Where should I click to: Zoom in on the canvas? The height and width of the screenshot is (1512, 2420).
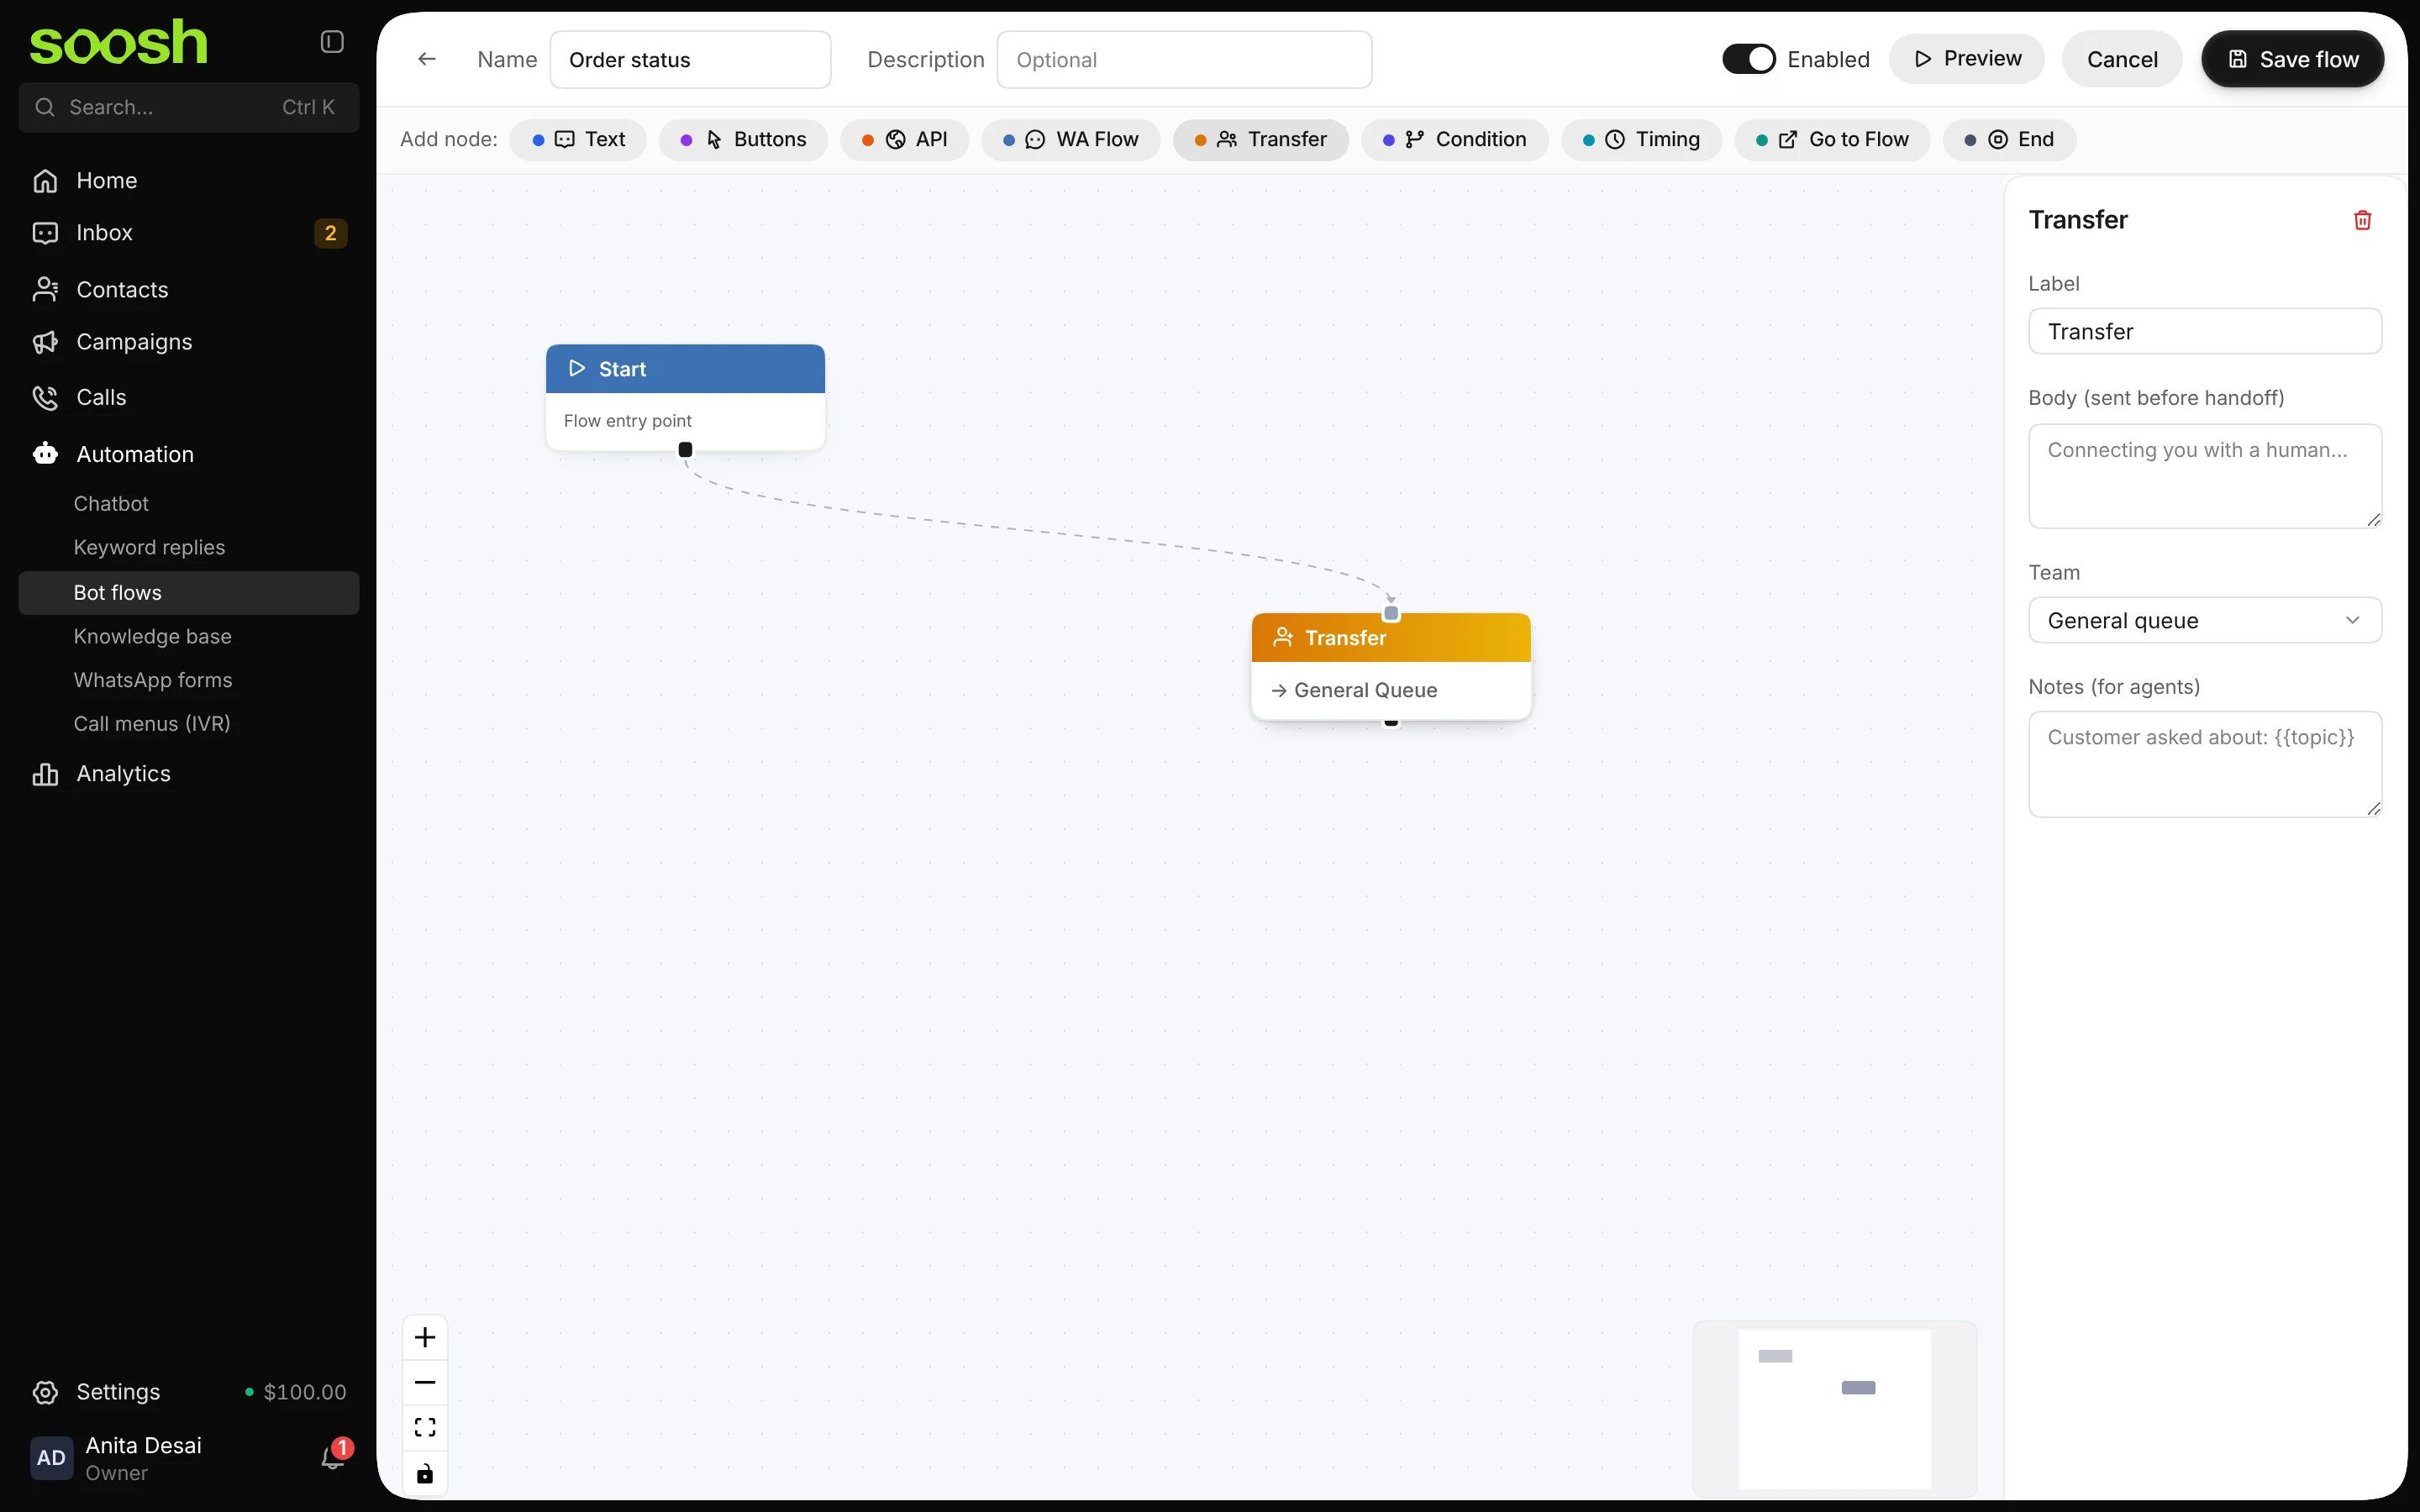(x=425, y=1337)
